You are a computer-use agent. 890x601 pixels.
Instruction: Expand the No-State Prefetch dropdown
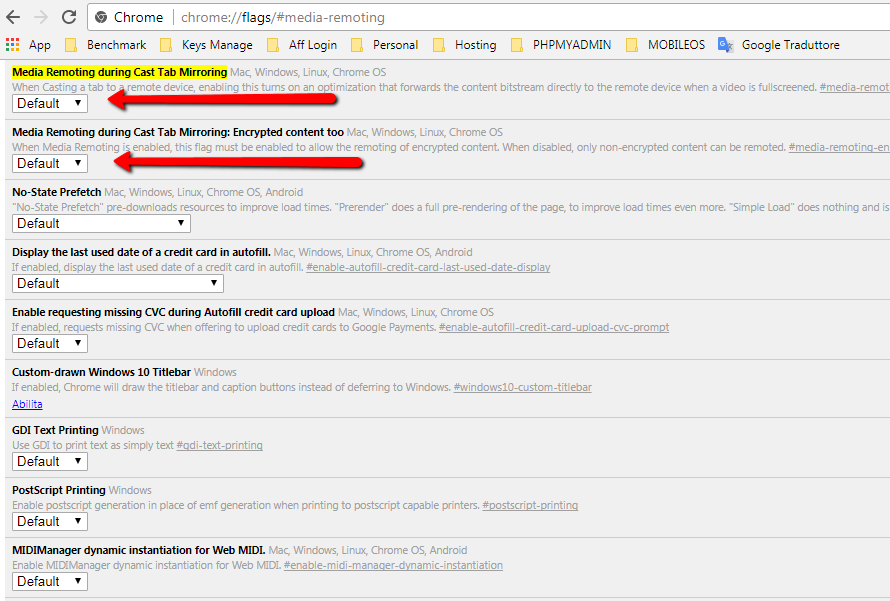click(101, 224)
